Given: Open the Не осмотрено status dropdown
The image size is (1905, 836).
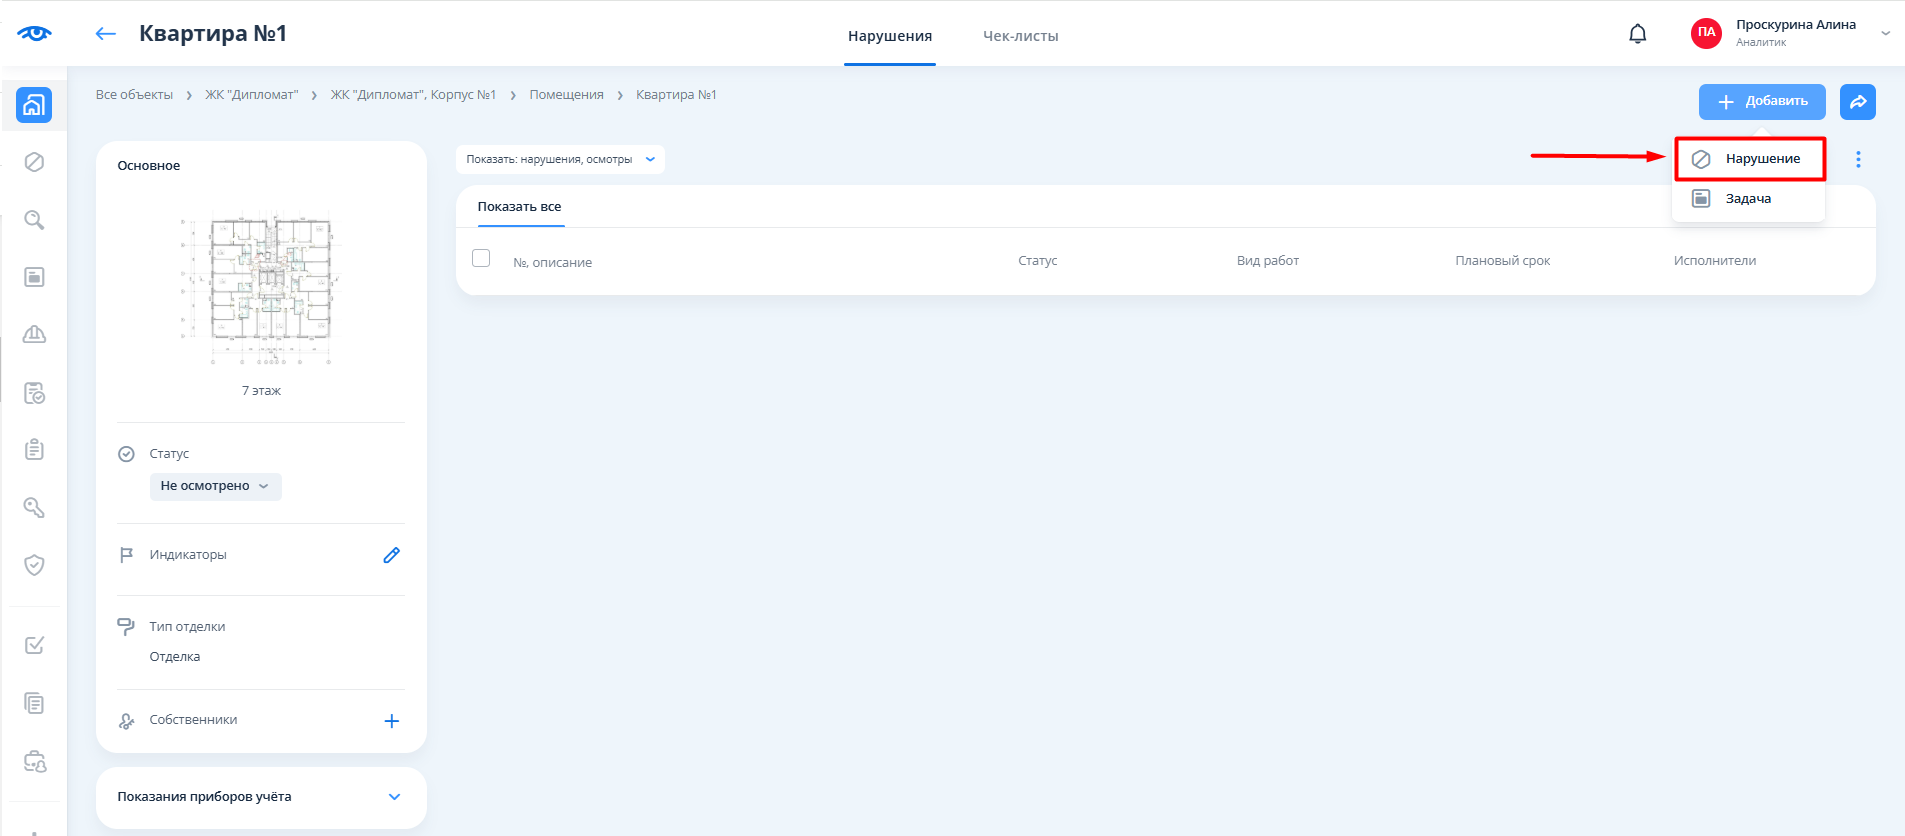Looking at the screenshot, I should 215,486.
